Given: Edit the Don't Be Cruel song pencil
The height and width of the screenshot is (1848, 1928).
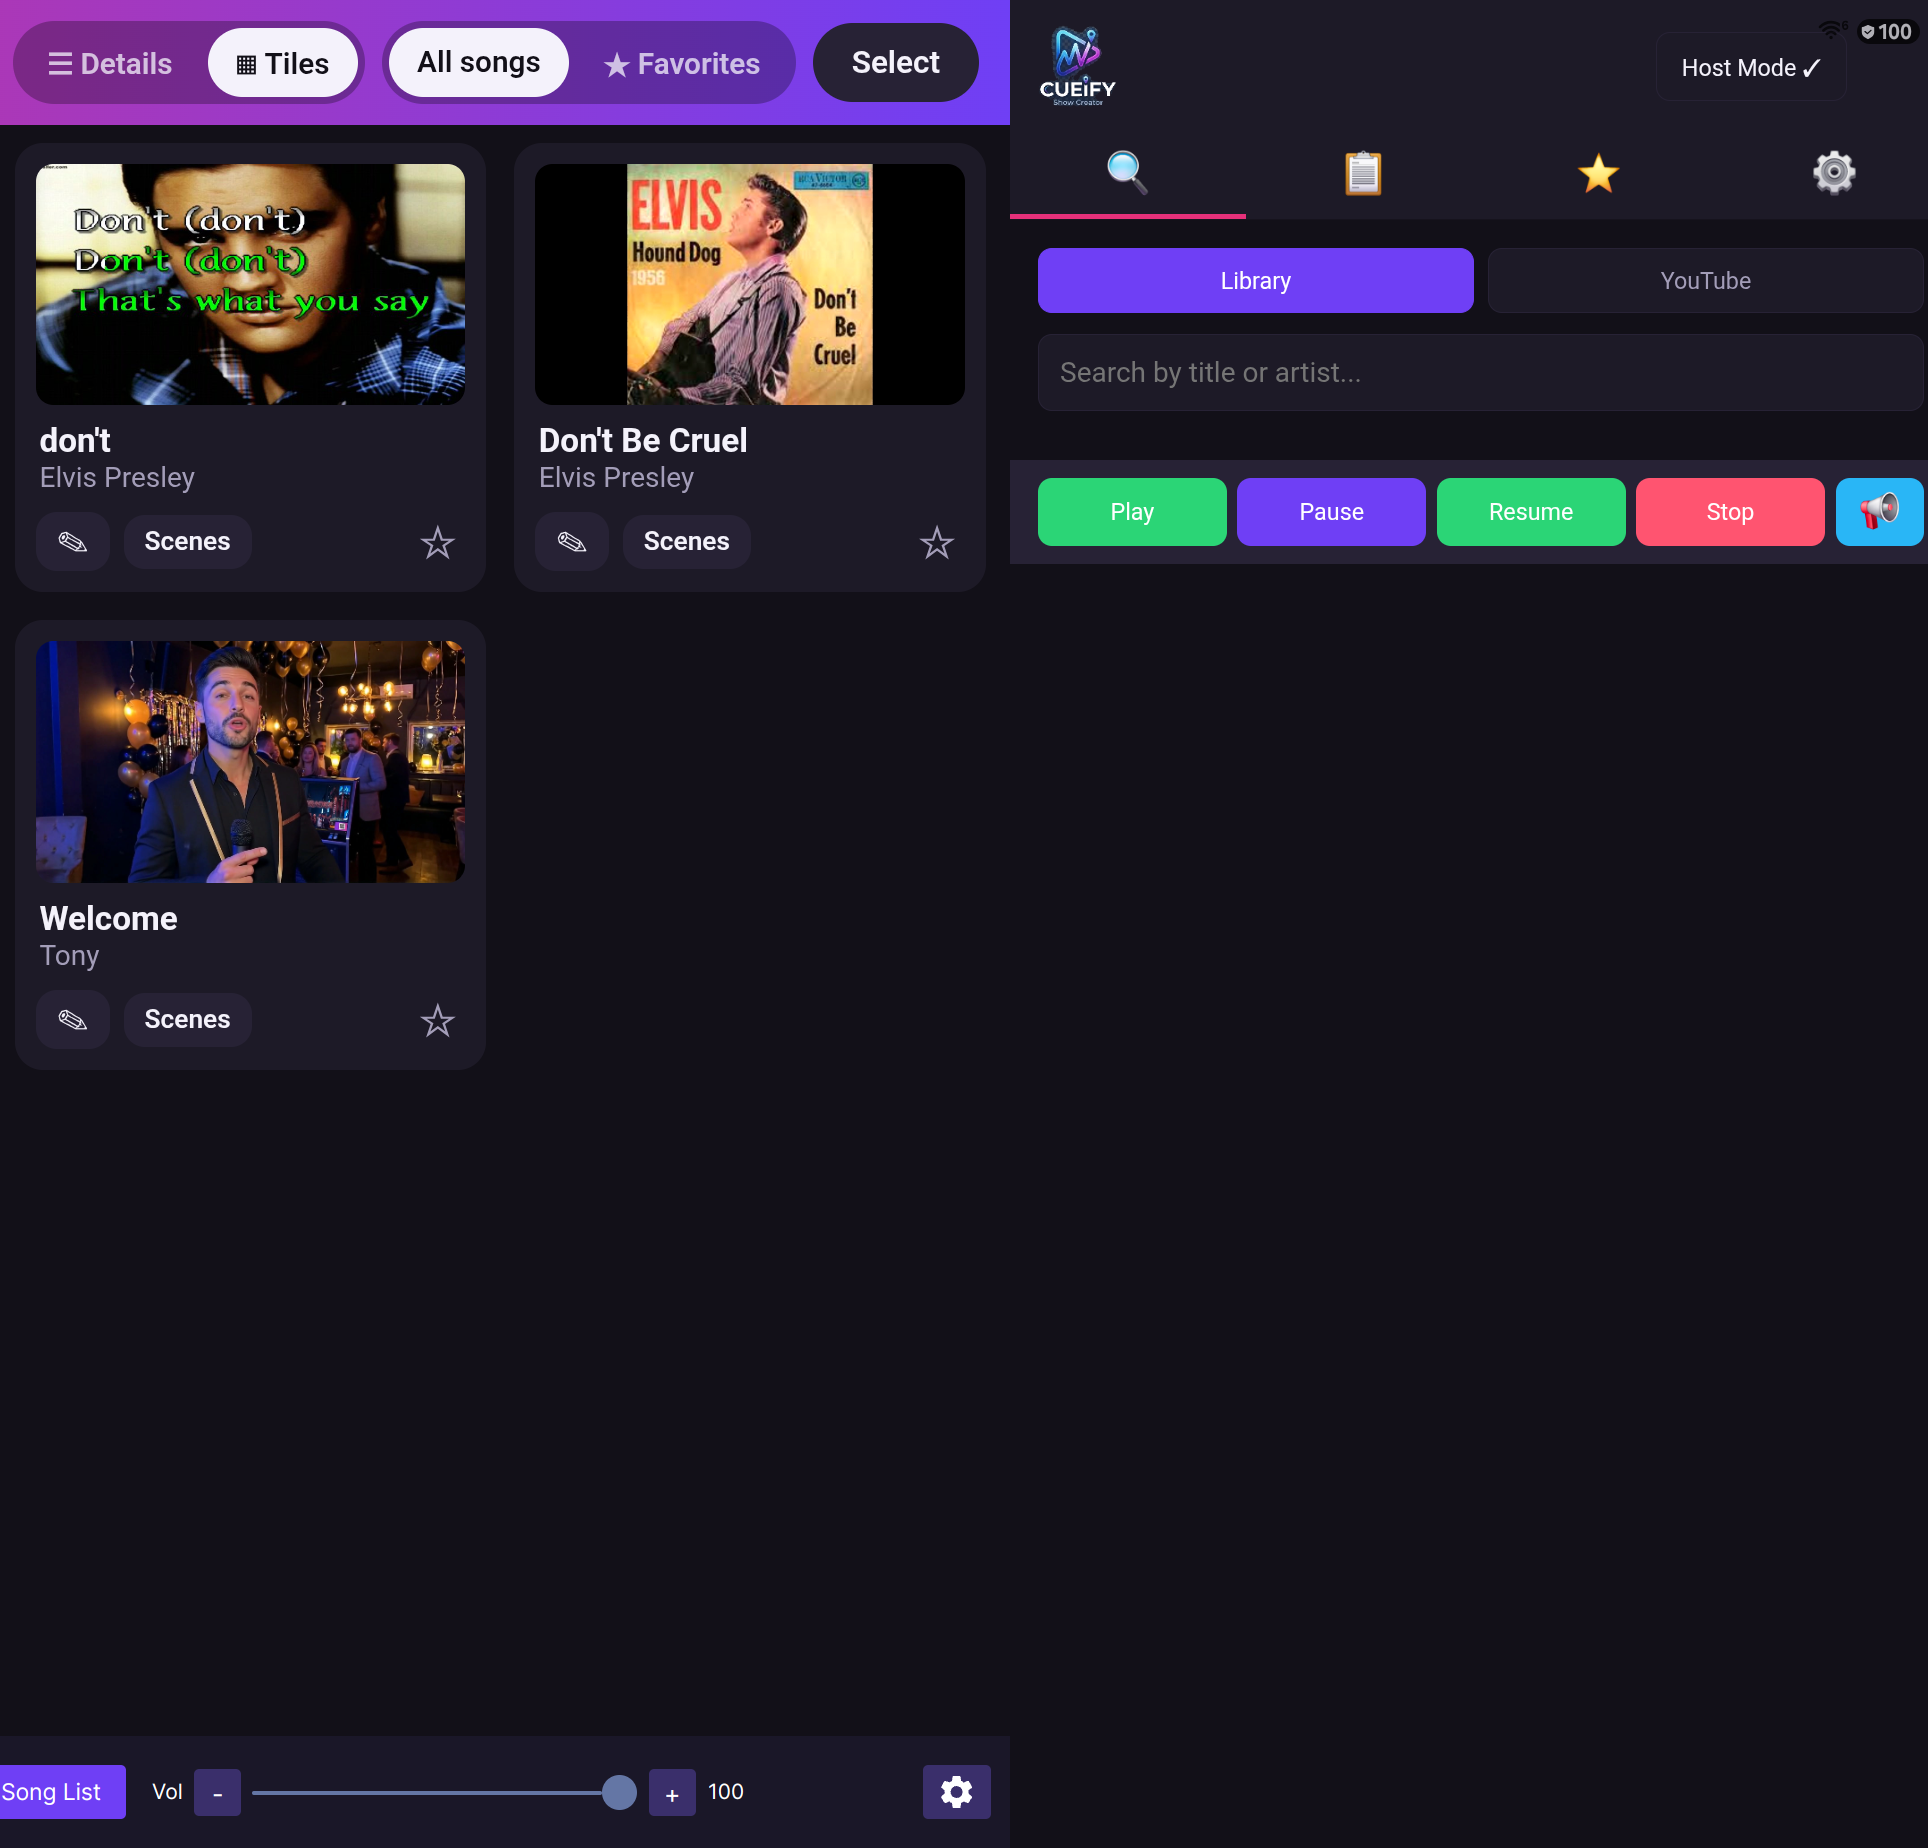Looking at the screenshot, I should pos(572,542).
